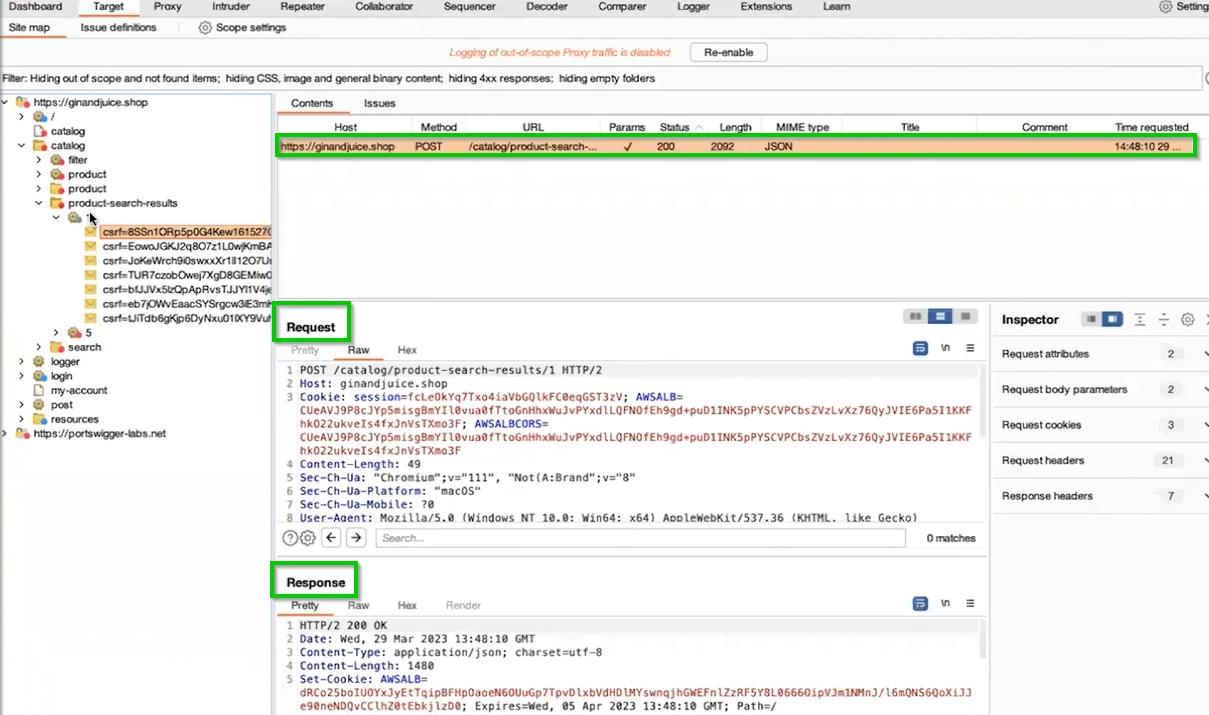Switch to the Repeater tab
This screenshot has width=1209, height=715.
tap(302, 7)
